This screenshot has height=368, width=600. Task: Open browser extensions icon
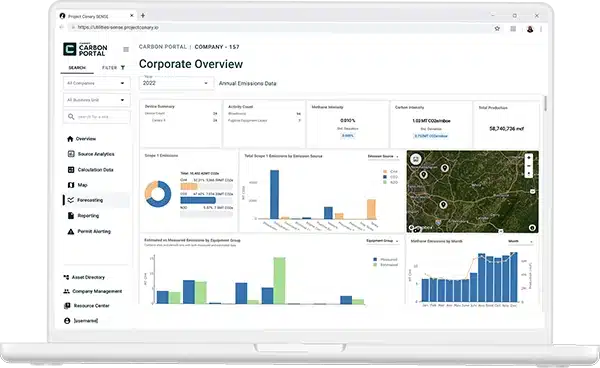click(x=513, y=29)
